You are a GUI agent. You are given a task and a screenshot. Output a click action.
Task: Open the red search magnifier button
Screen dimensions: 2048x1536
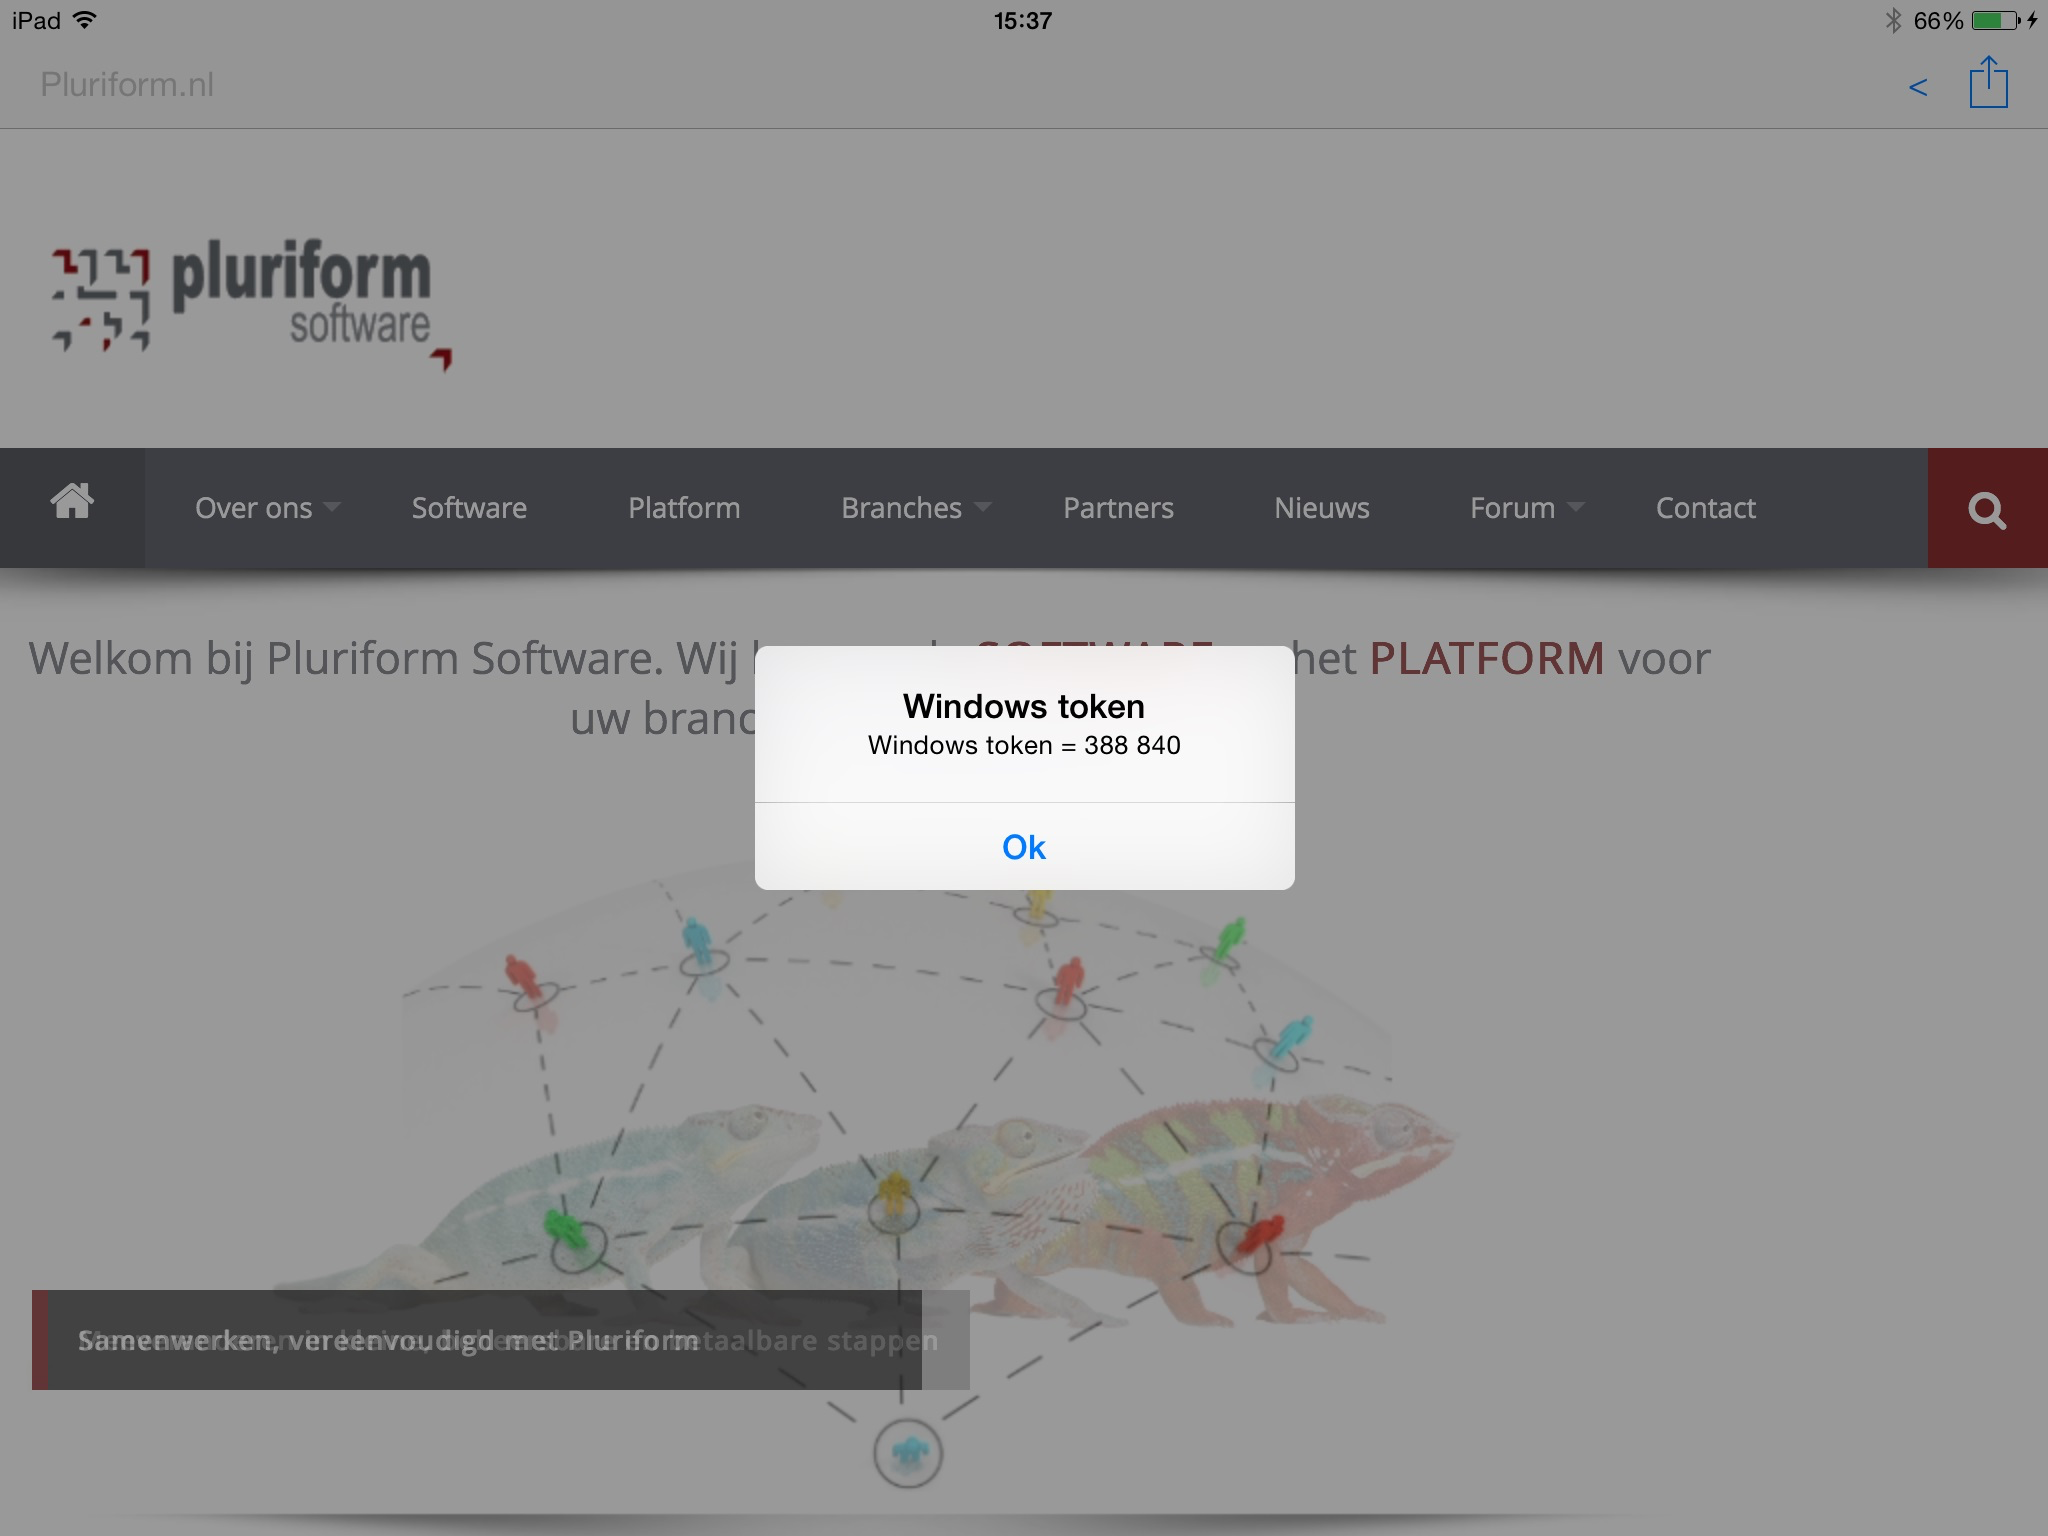point(1987,508)
